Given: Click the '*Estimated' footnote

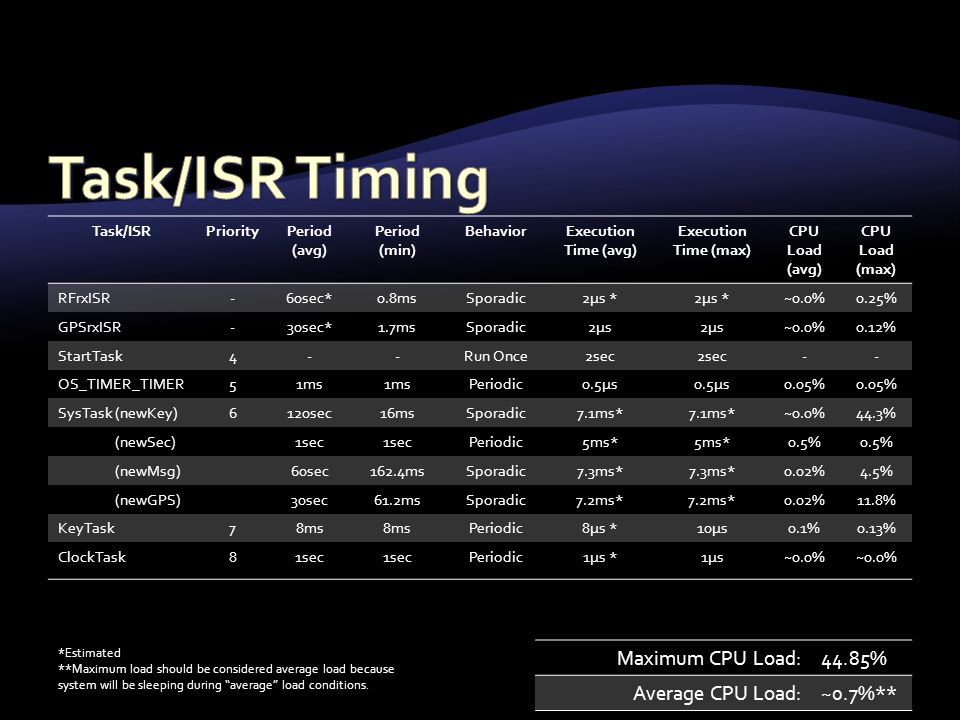Looking at the screenshot, I should point(89,653).
